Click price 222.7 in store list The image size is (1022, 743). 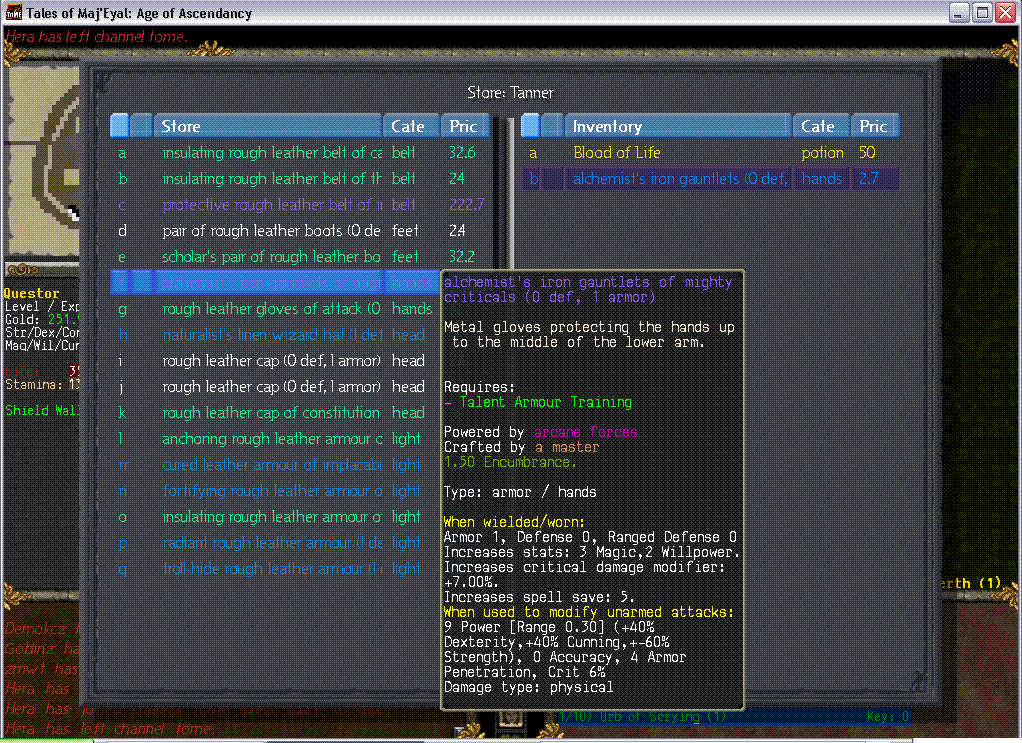[467, 205]
